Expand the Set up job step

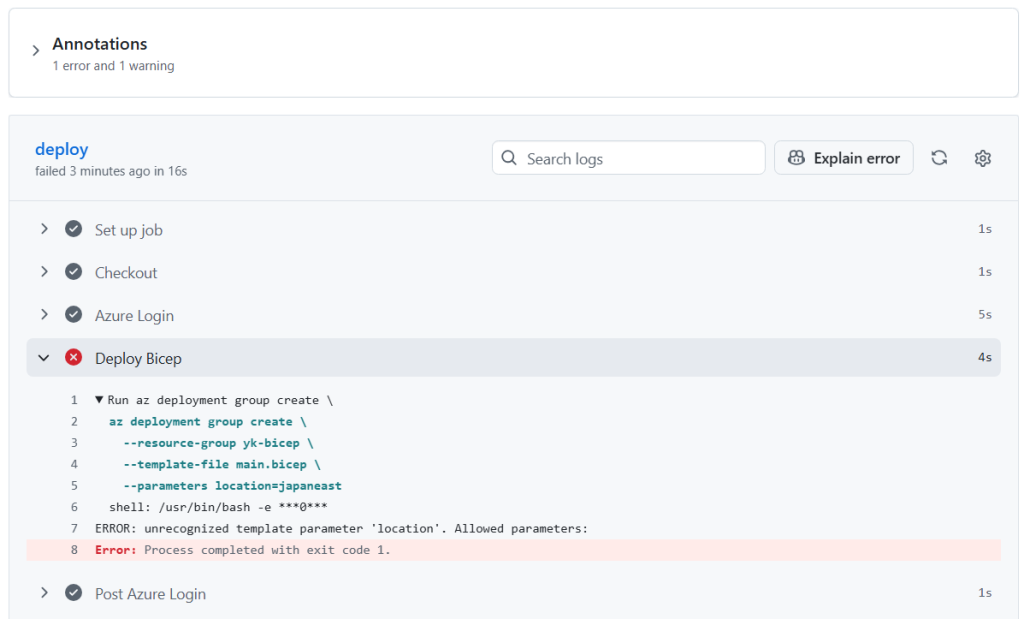click(44, 230)
